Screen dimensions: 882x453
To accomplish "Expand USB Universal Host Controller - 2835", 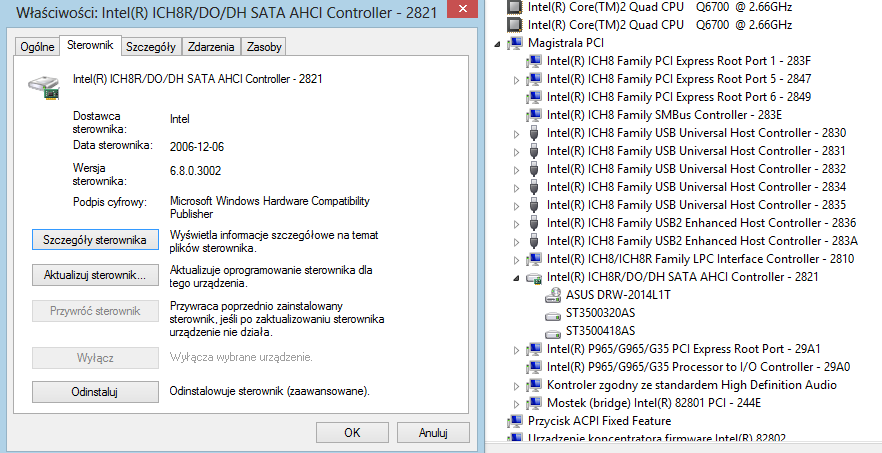I will [516, 206].
